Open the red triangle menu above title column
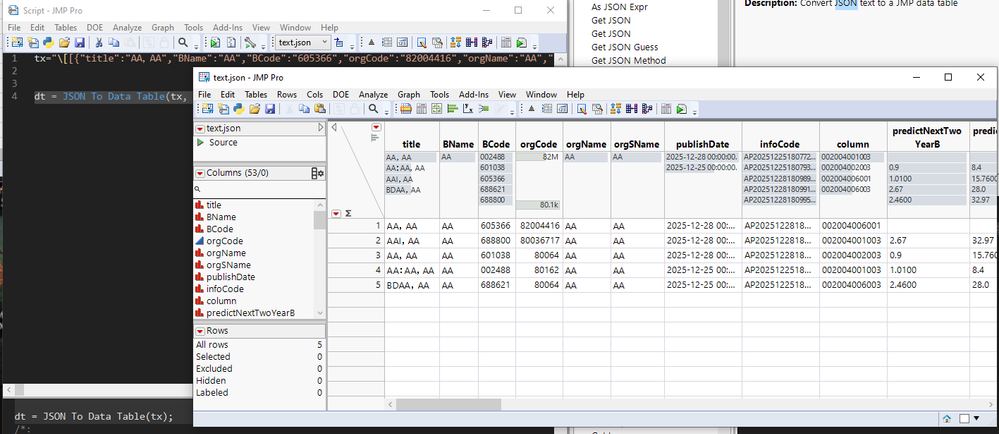This screenshot has width=999, height=434. [376, 127]
